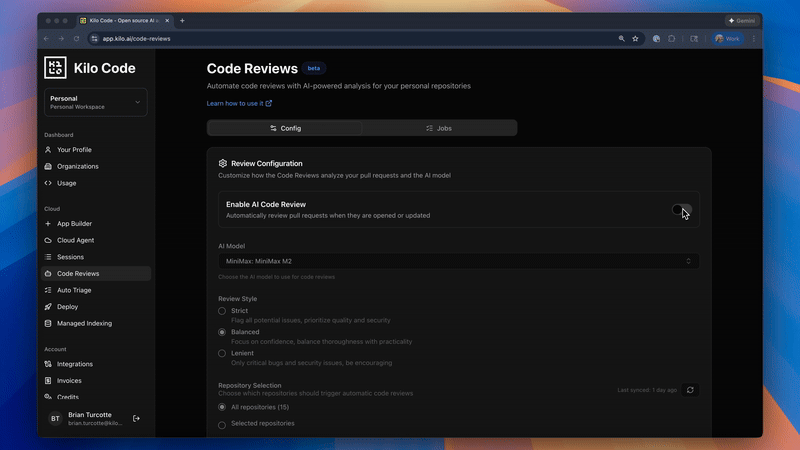The height and width of the screenshot is (450, 800).
Task: Switch to the Jobs tab
Action: coord(439,129)
